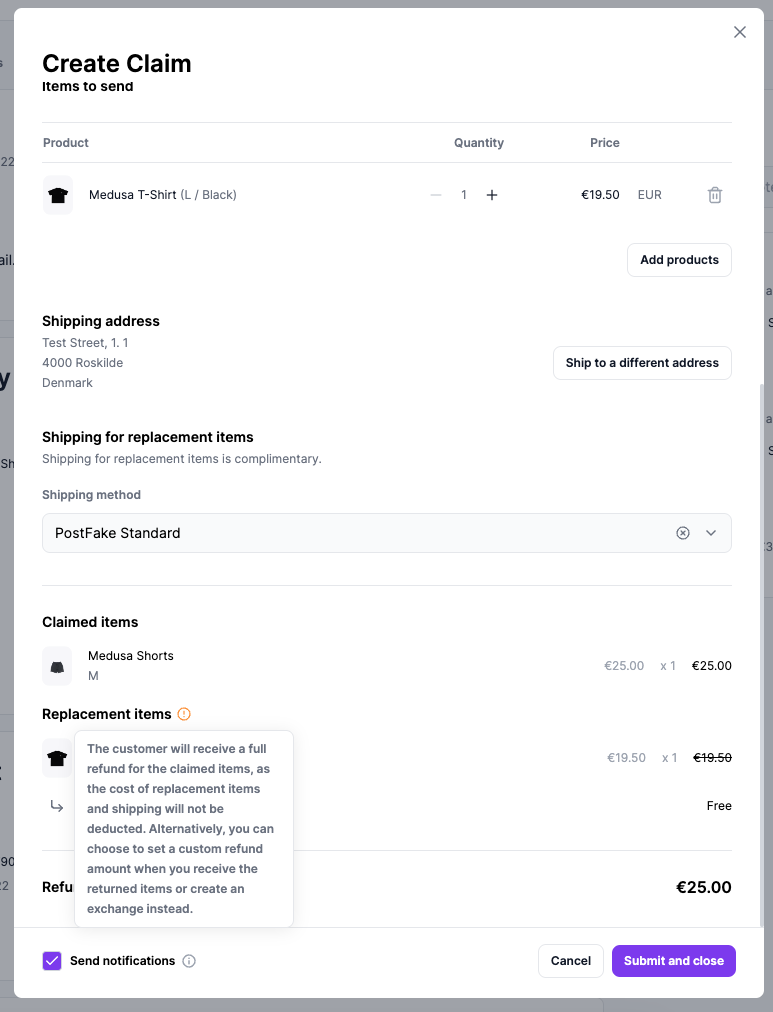Click the Medusa Shorts product thumbnail
The image size is (773, 1012).
click(57, 665)
